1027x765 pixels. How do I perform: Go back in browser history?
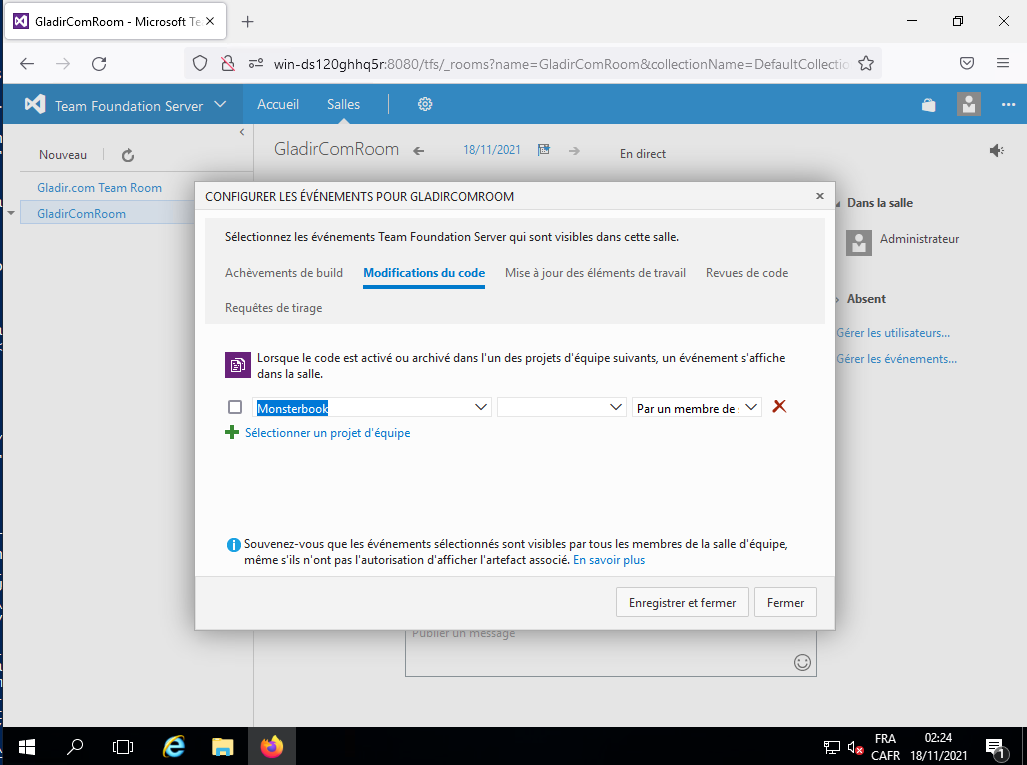coord(27,64)
